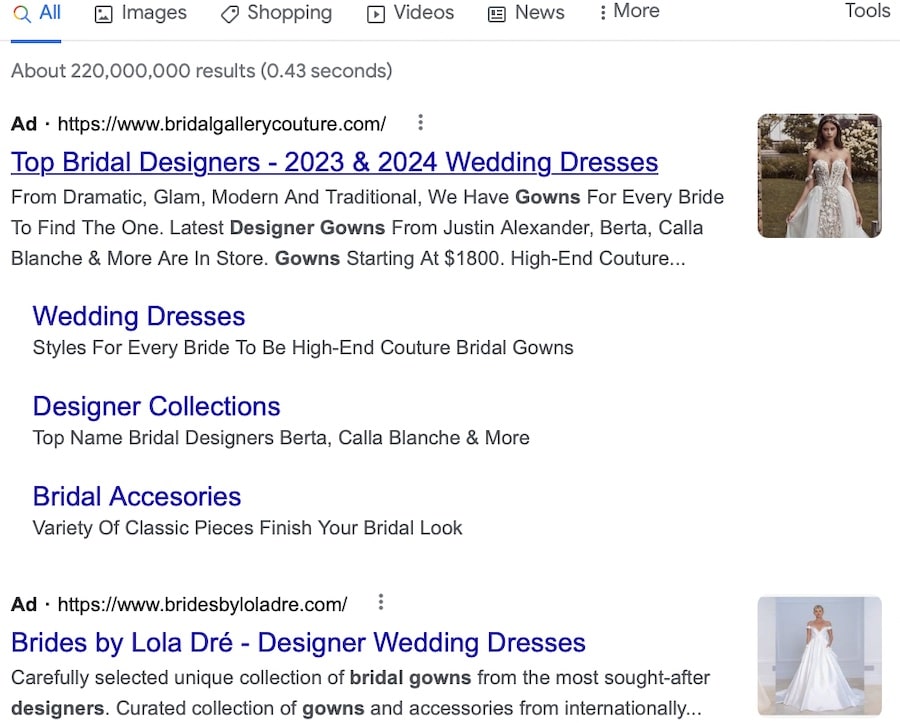Click the lace gown outdoor ad thumbnail
Image resolution: width=900 pixels, height=723 pixels.
820,176
